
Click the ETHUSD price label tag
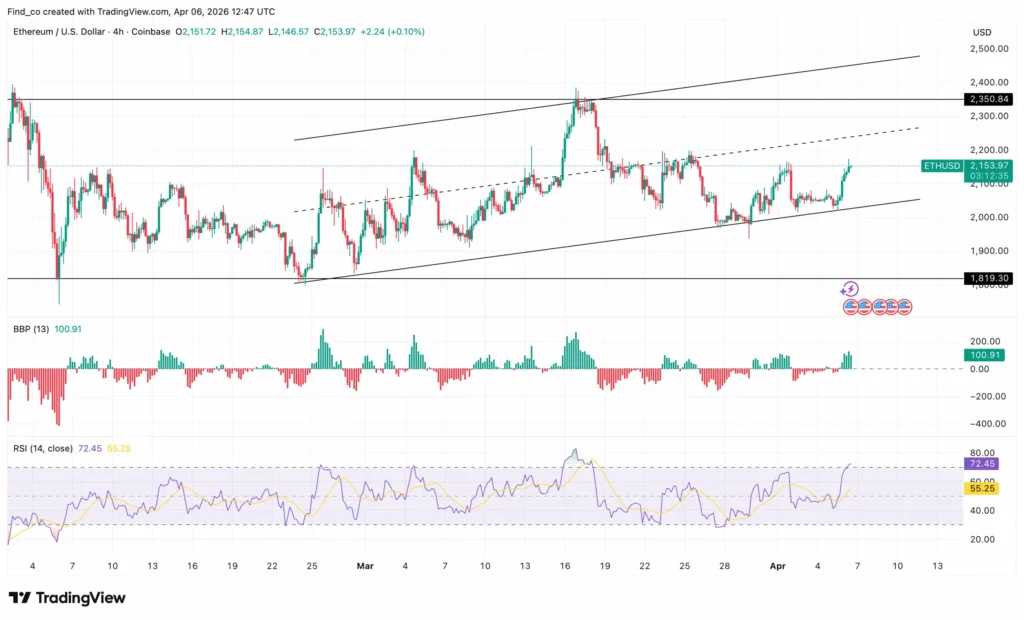[940, 165]
